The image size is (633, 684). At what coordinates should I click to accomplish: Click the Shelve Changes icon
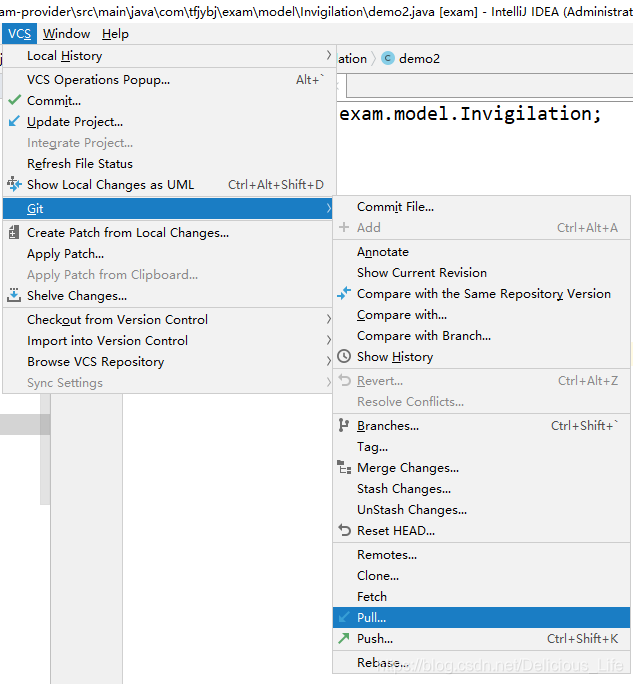[14, 295]
